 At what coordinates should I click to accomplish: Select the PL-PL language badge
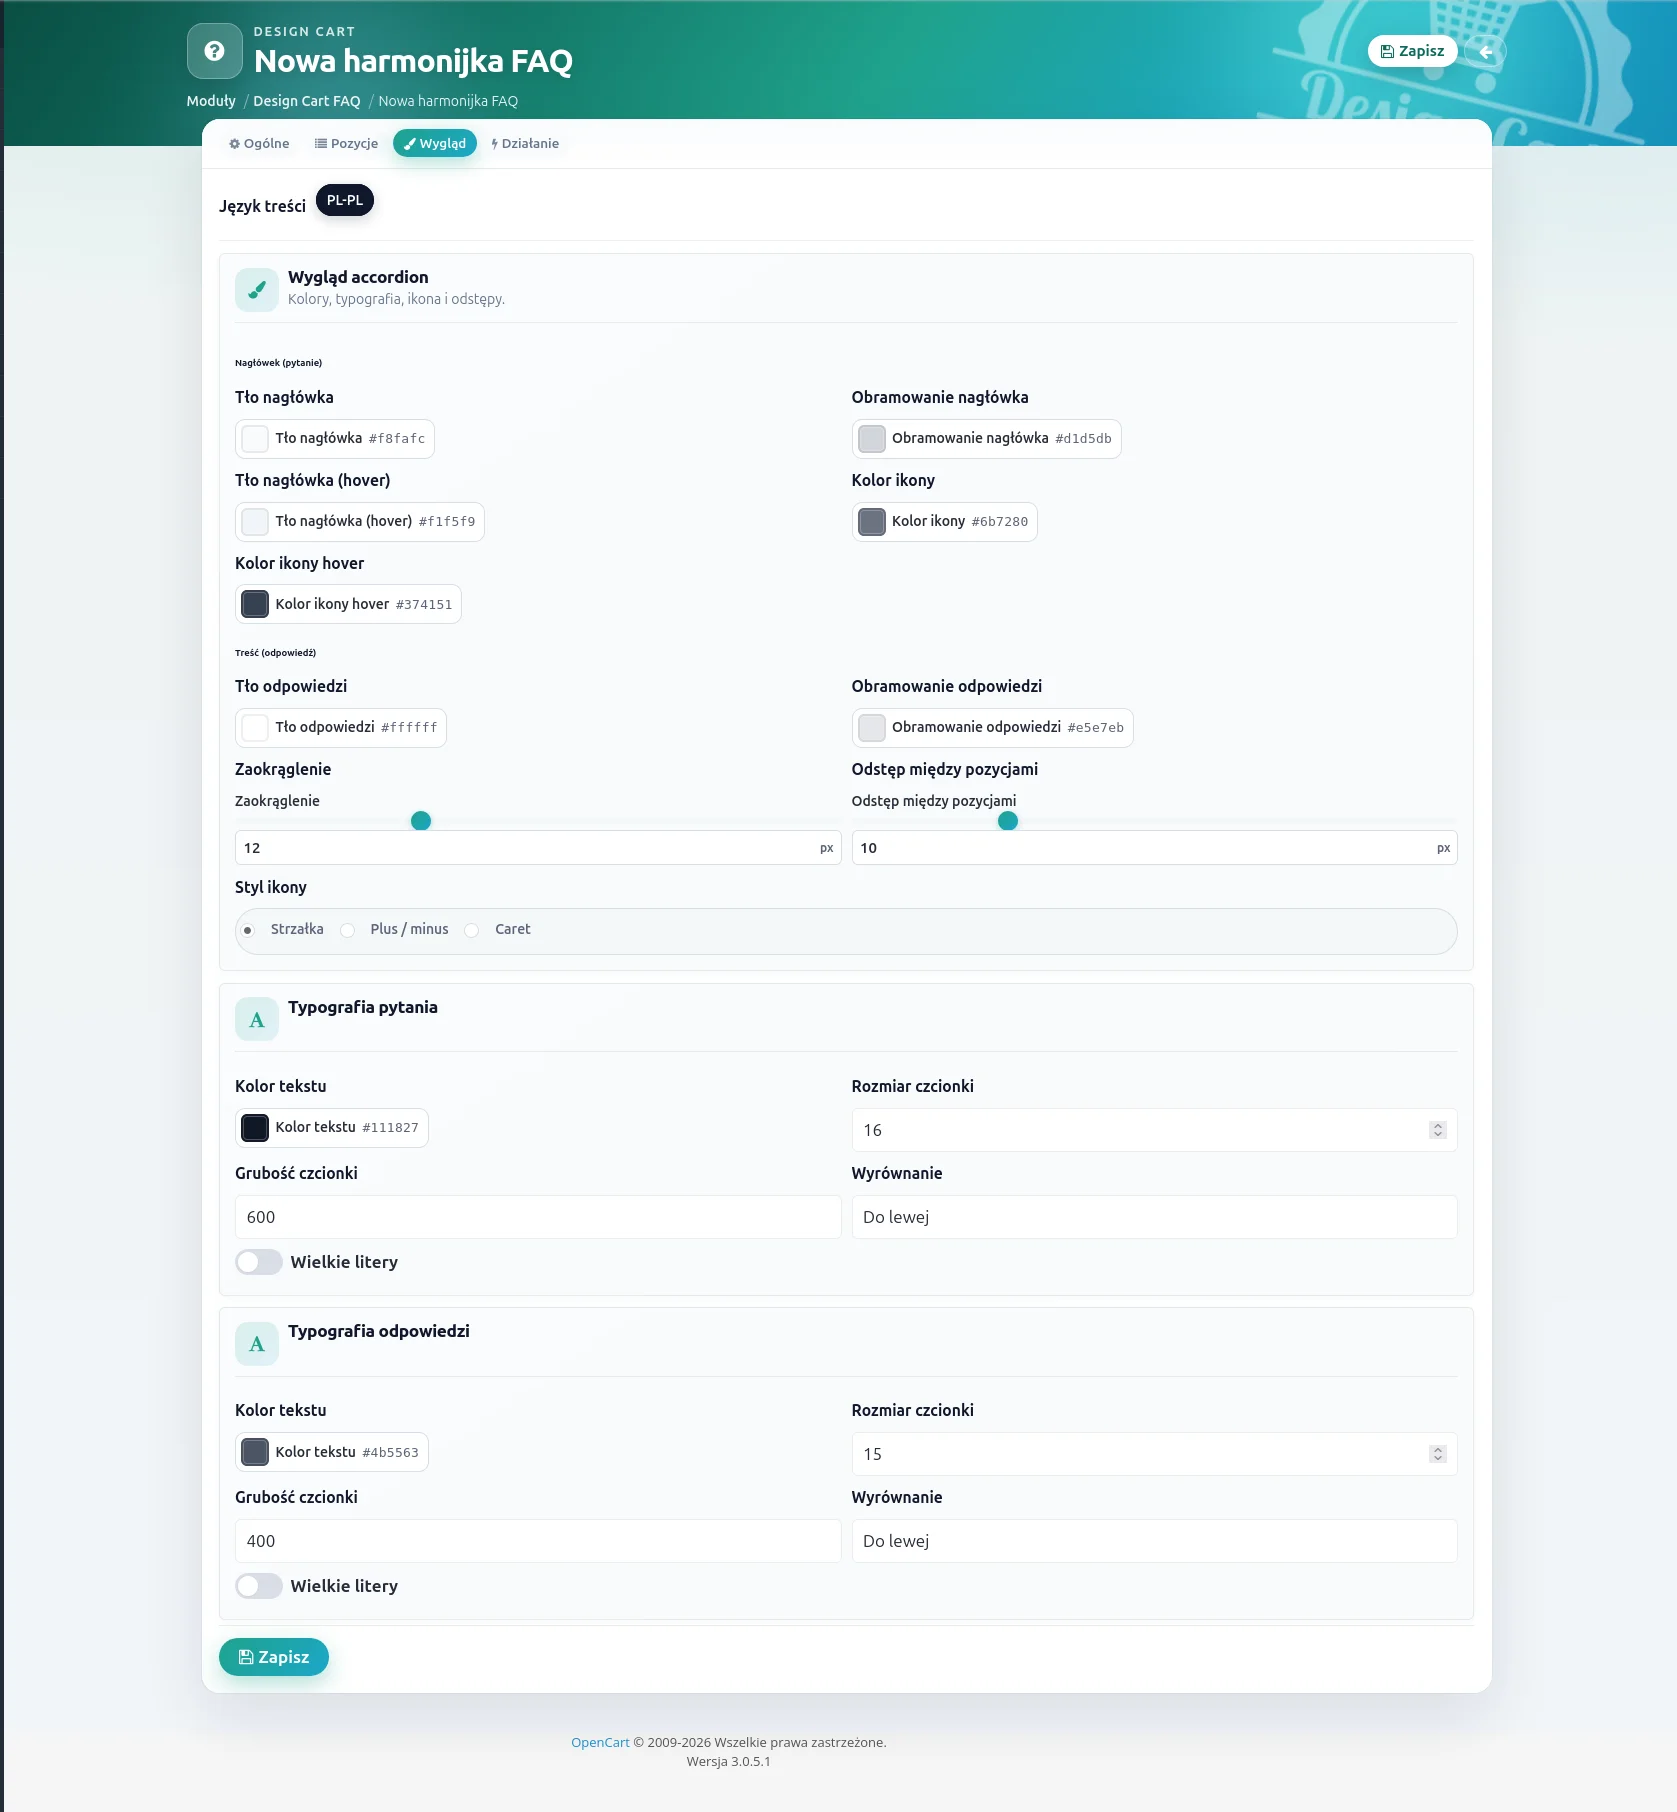(x=345, y=200)
